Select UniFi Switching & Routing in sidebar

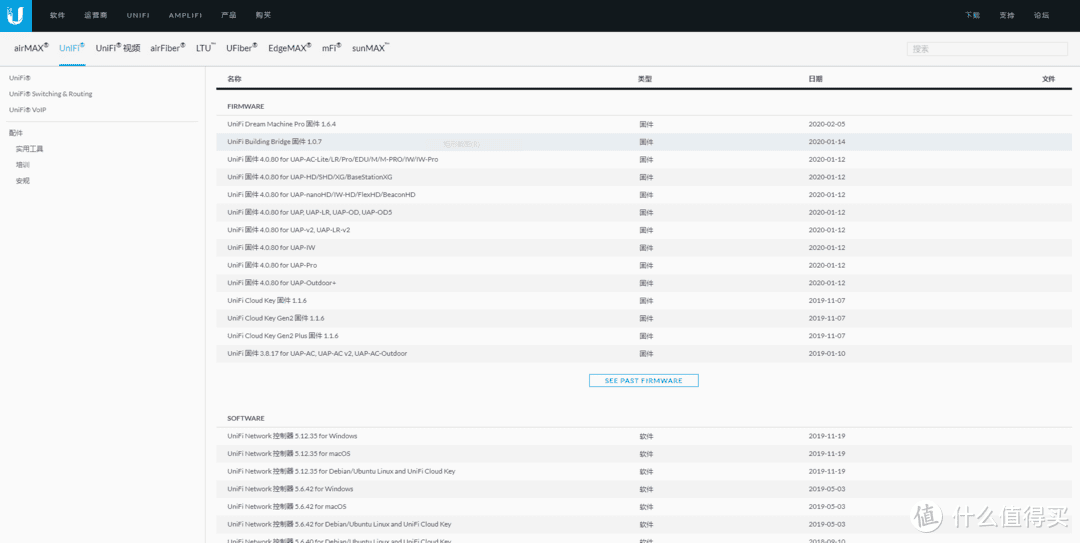pyautogui.click(x=51, y=94)
